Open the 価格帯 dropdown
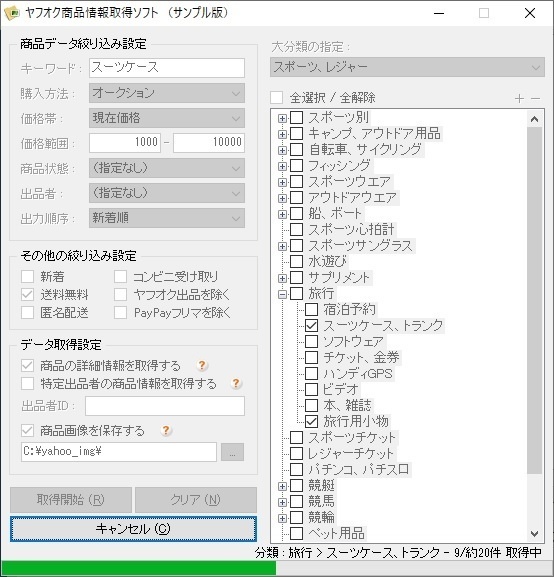Viewport: 554px width, 577px height. click(167, 118)
